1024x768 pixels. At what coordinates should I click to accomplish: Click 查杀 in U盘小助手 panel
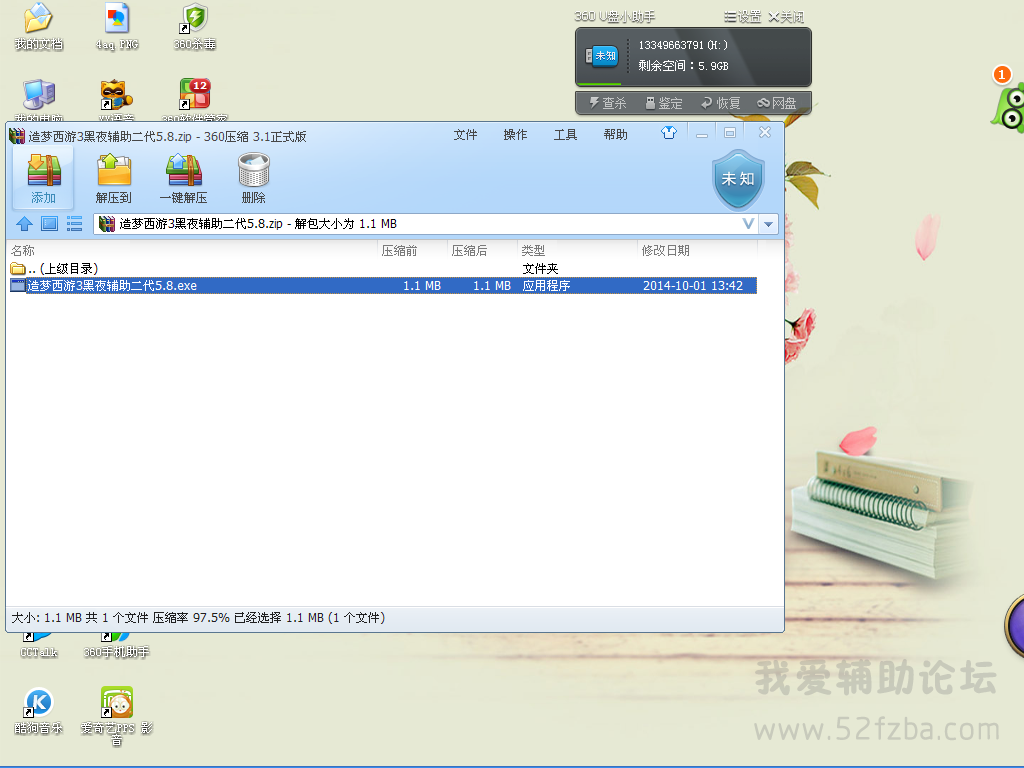click(x=608, y=103)
